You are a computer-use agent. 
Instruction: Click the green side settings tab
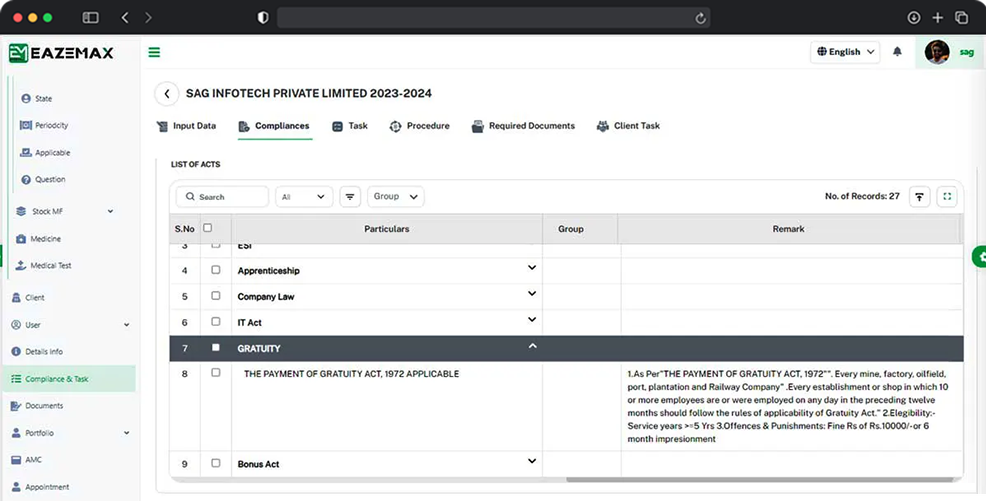(x=980, y=256)
